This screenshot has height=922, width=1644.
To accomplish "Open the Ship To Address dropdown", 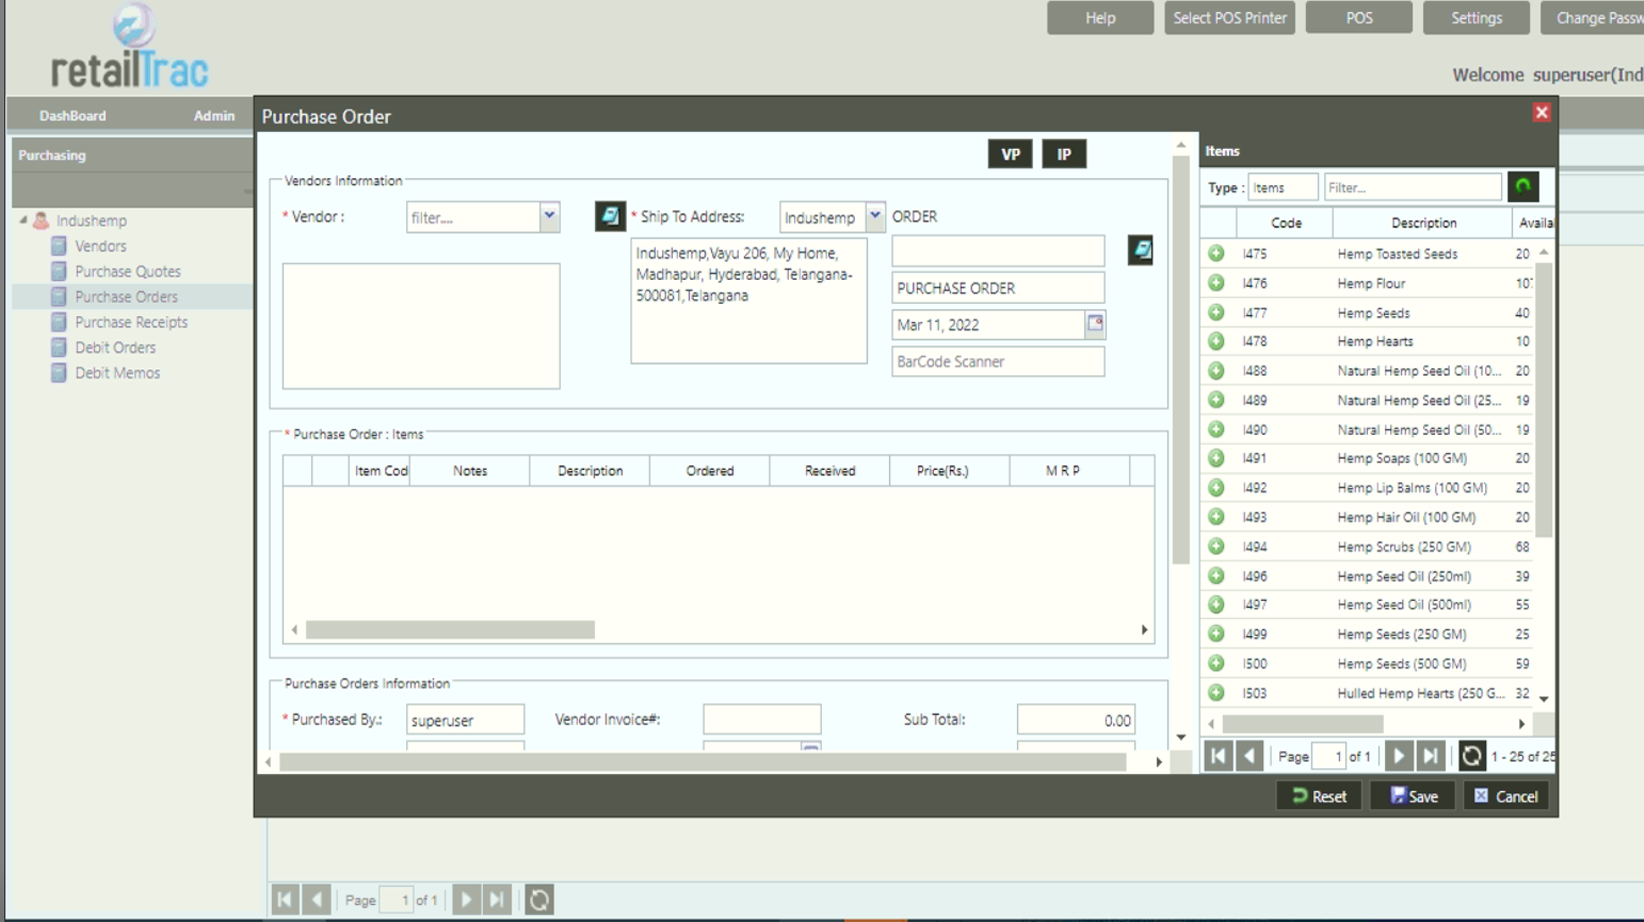I will click(875, 216).
